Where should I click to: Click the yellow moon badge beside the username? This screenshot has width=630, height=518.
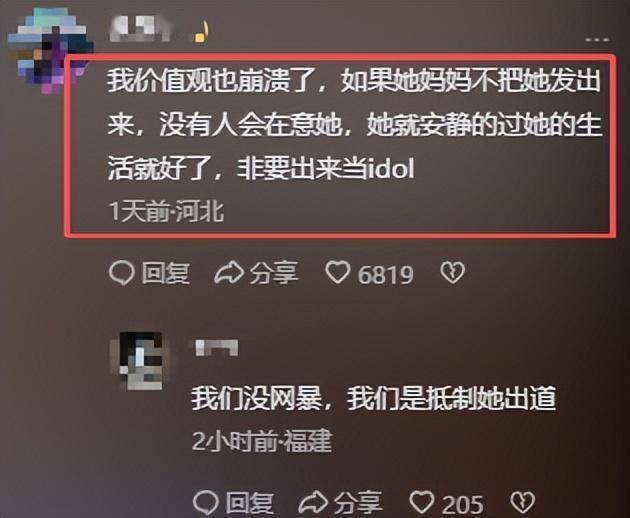(202, 32)
